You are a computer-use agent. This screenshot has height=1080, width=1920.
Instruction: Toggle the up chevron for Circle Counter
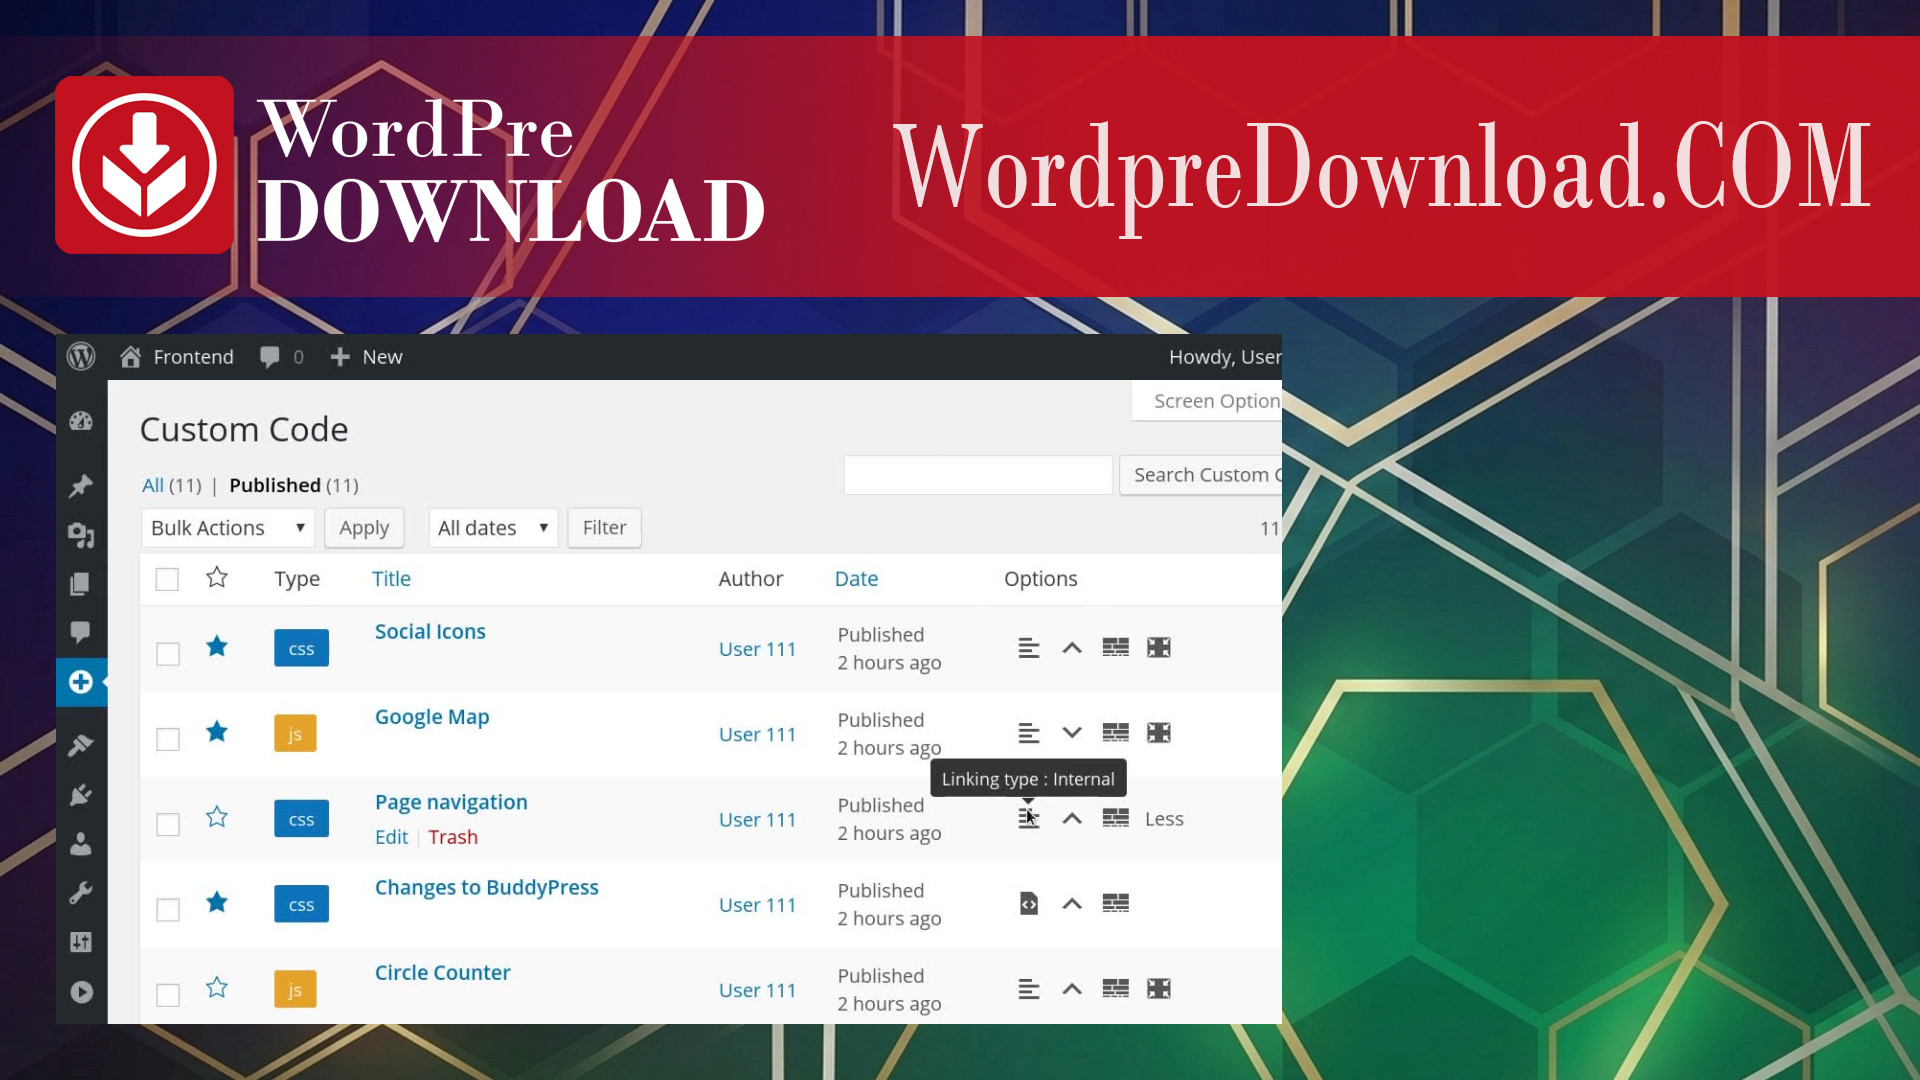(1072, 989)
